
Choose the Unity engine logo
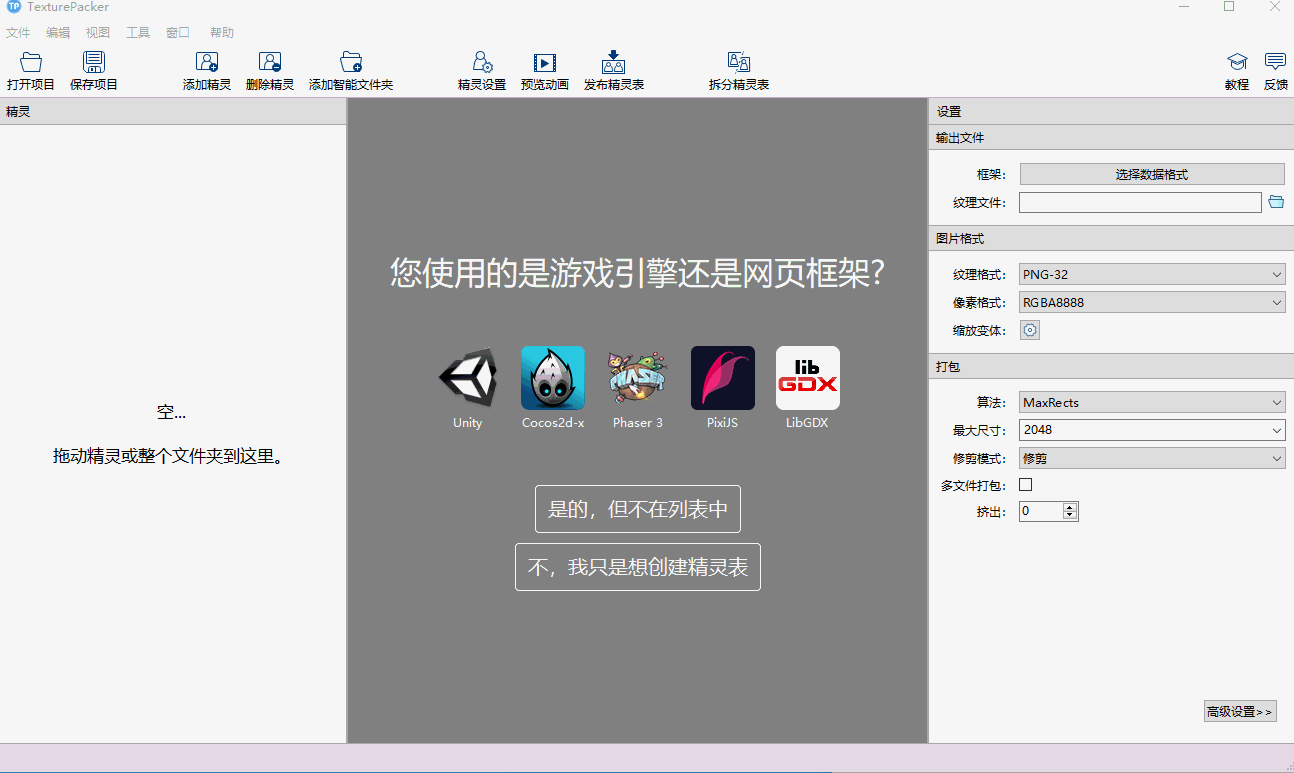pos(467,378)
